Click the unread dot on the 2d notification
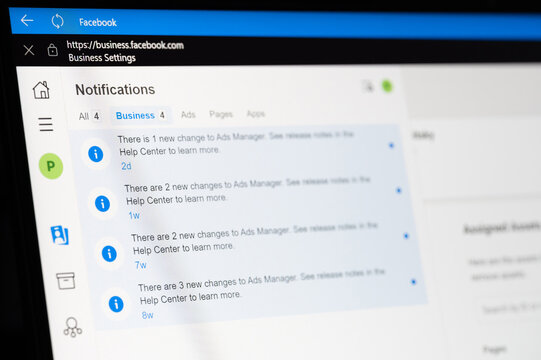 pos(391,145)
